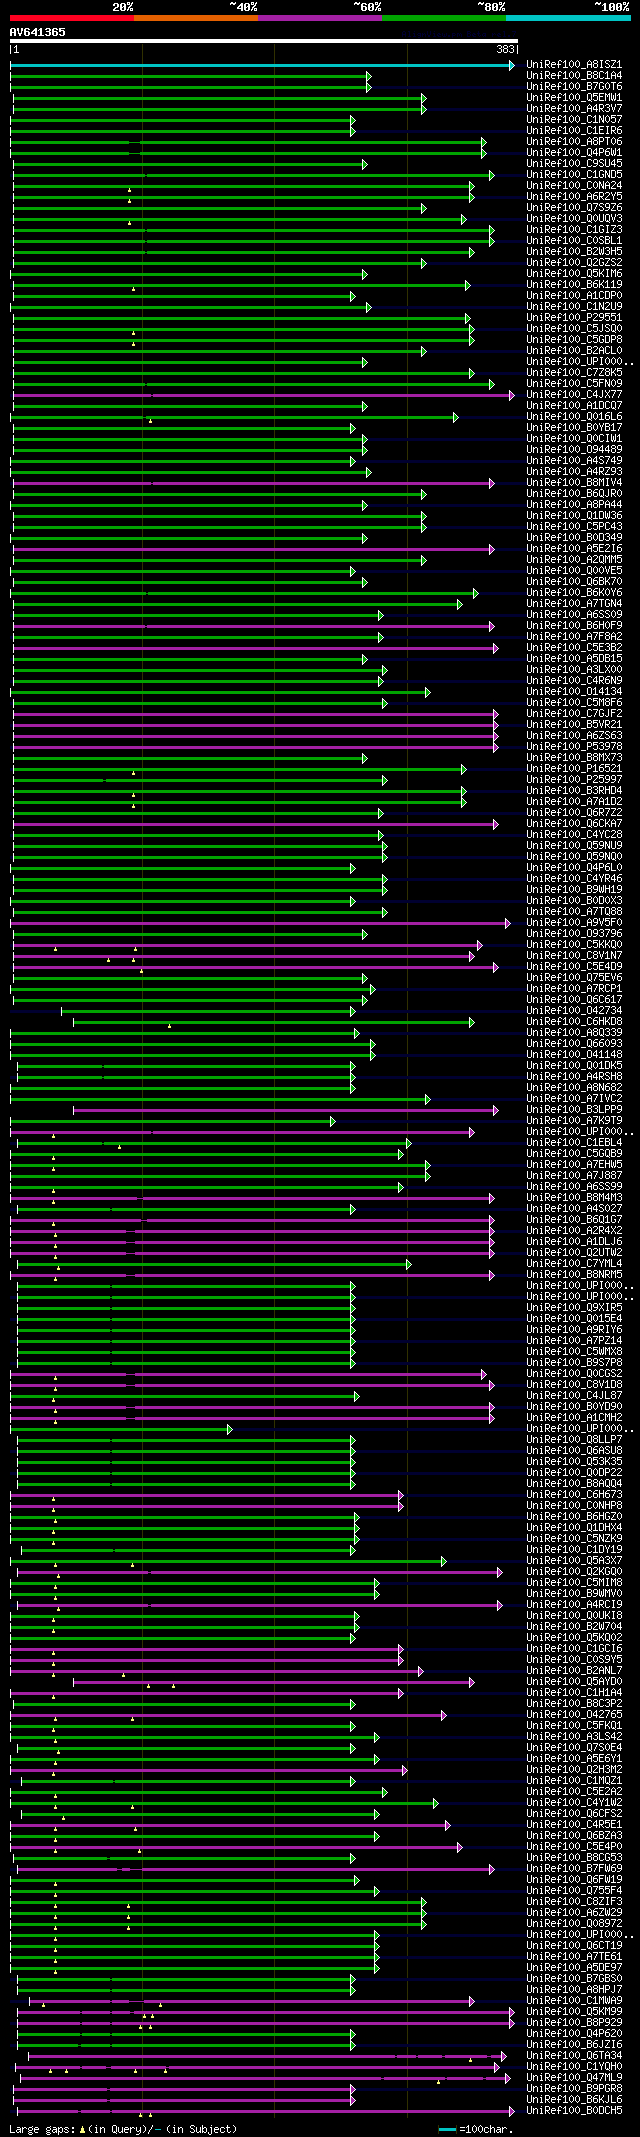
Task: Select the UniRef100_Q1DW36 label
Action: pos(574,516)
